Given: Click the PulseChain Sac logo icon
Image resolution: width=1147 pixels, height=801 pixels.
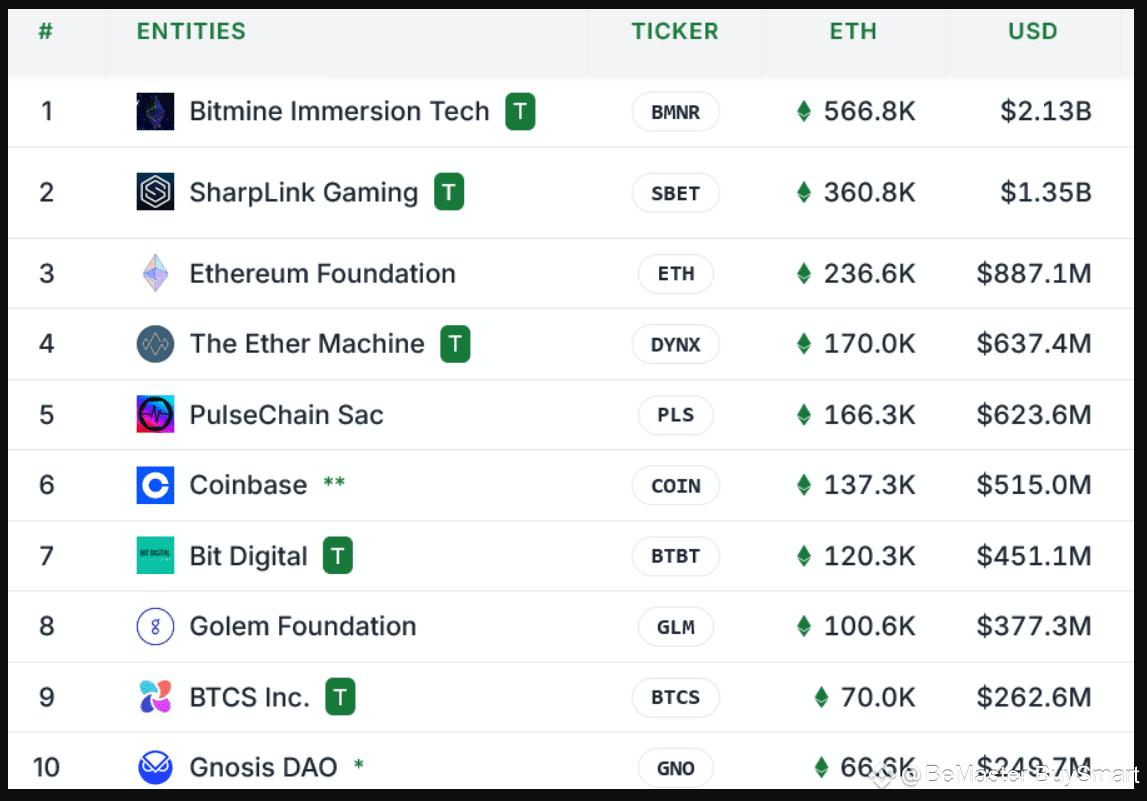Looking at the screenshot, I should point(155,414).
